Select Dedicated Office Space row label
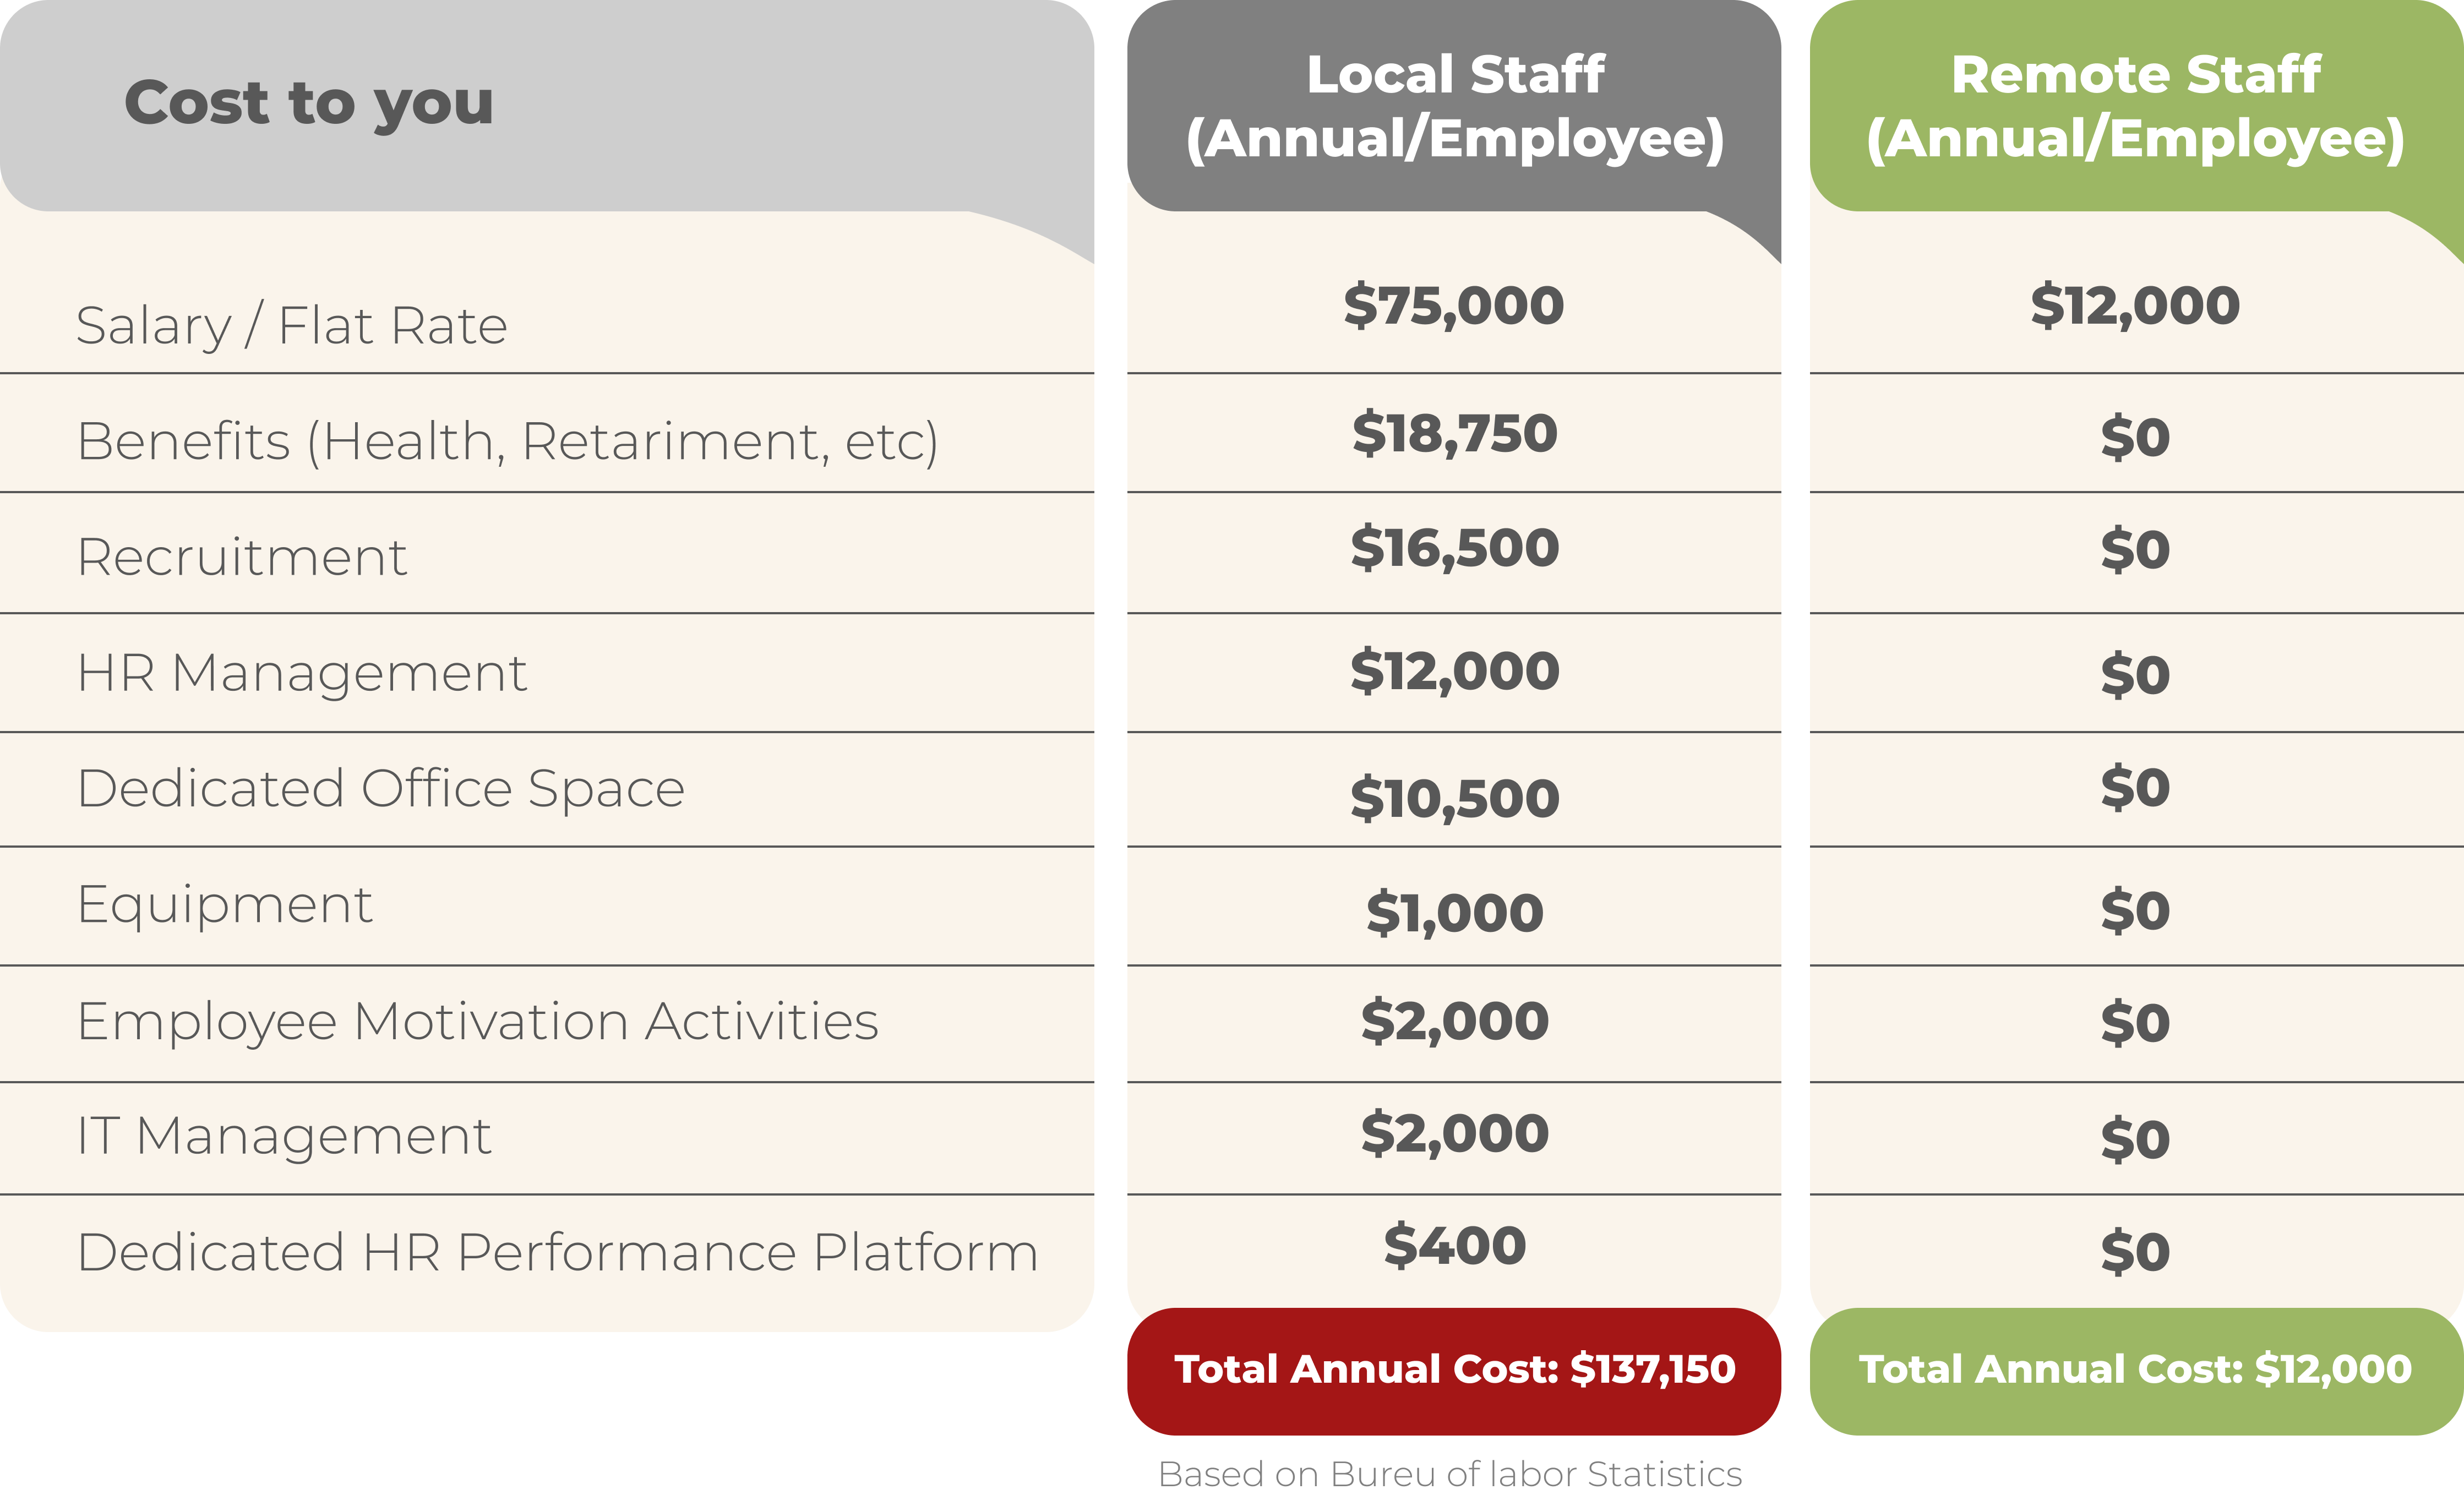Image resolution: width=2464 pixels, height=1495 pixels. (381, 789)
